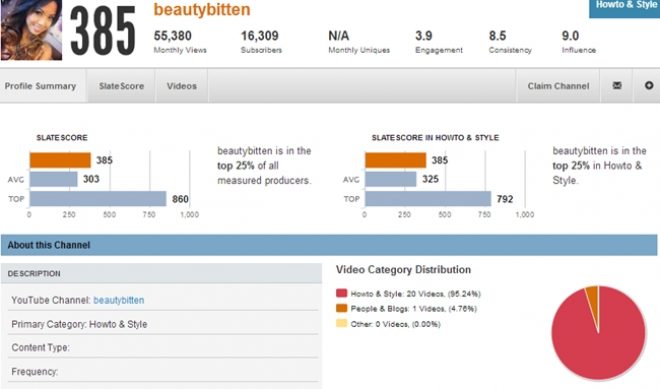Switch to the SlateScore tab
The image size is (660, 389).
point(121,86)
